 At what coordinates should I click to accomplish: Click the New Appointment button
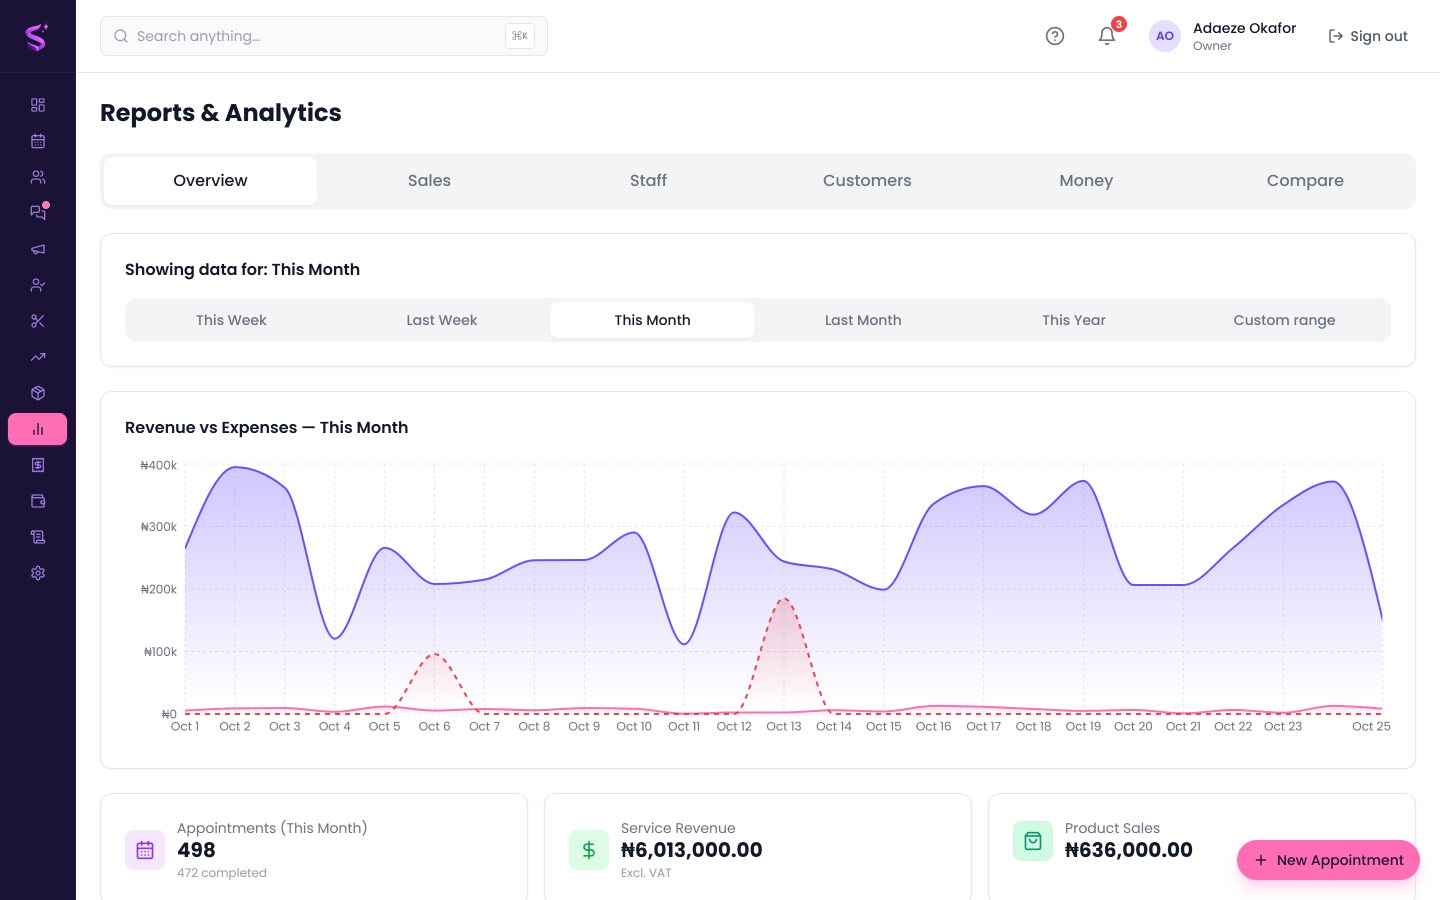[1328, 860]
